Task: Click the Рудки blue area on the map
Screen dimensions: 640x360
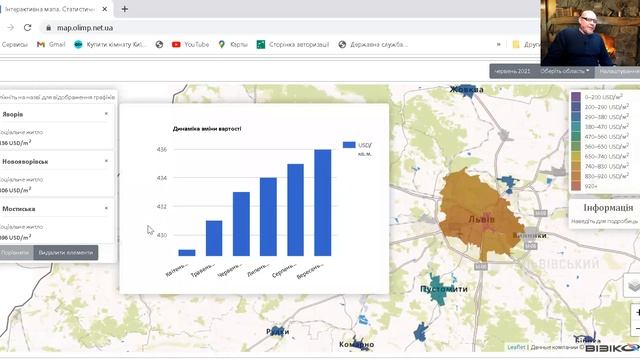Action: 278,331
